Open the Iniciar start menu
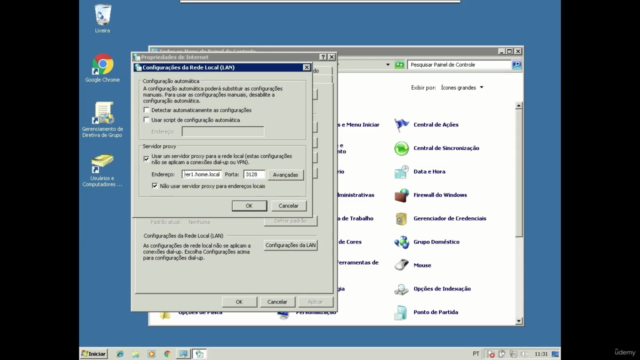This screenshot has height=360, width=640. pyautogui.click(x=94, y=354)
